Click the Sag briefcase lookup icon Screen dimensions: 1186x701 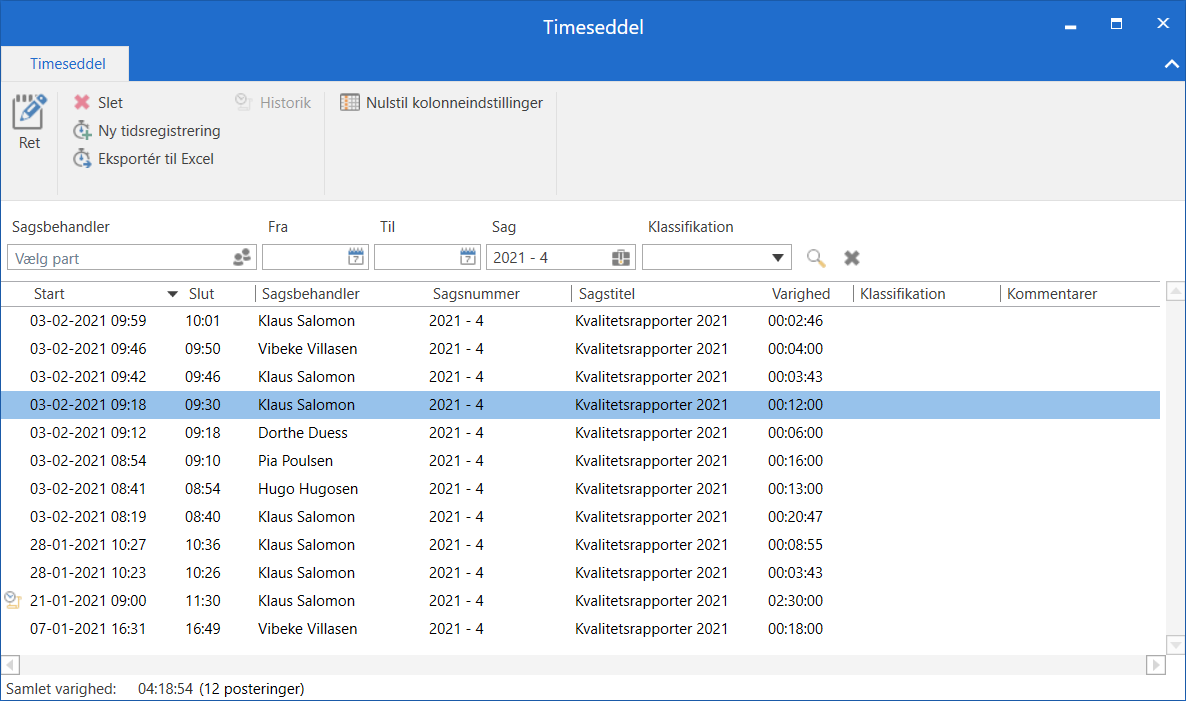[x=621, y=258]
